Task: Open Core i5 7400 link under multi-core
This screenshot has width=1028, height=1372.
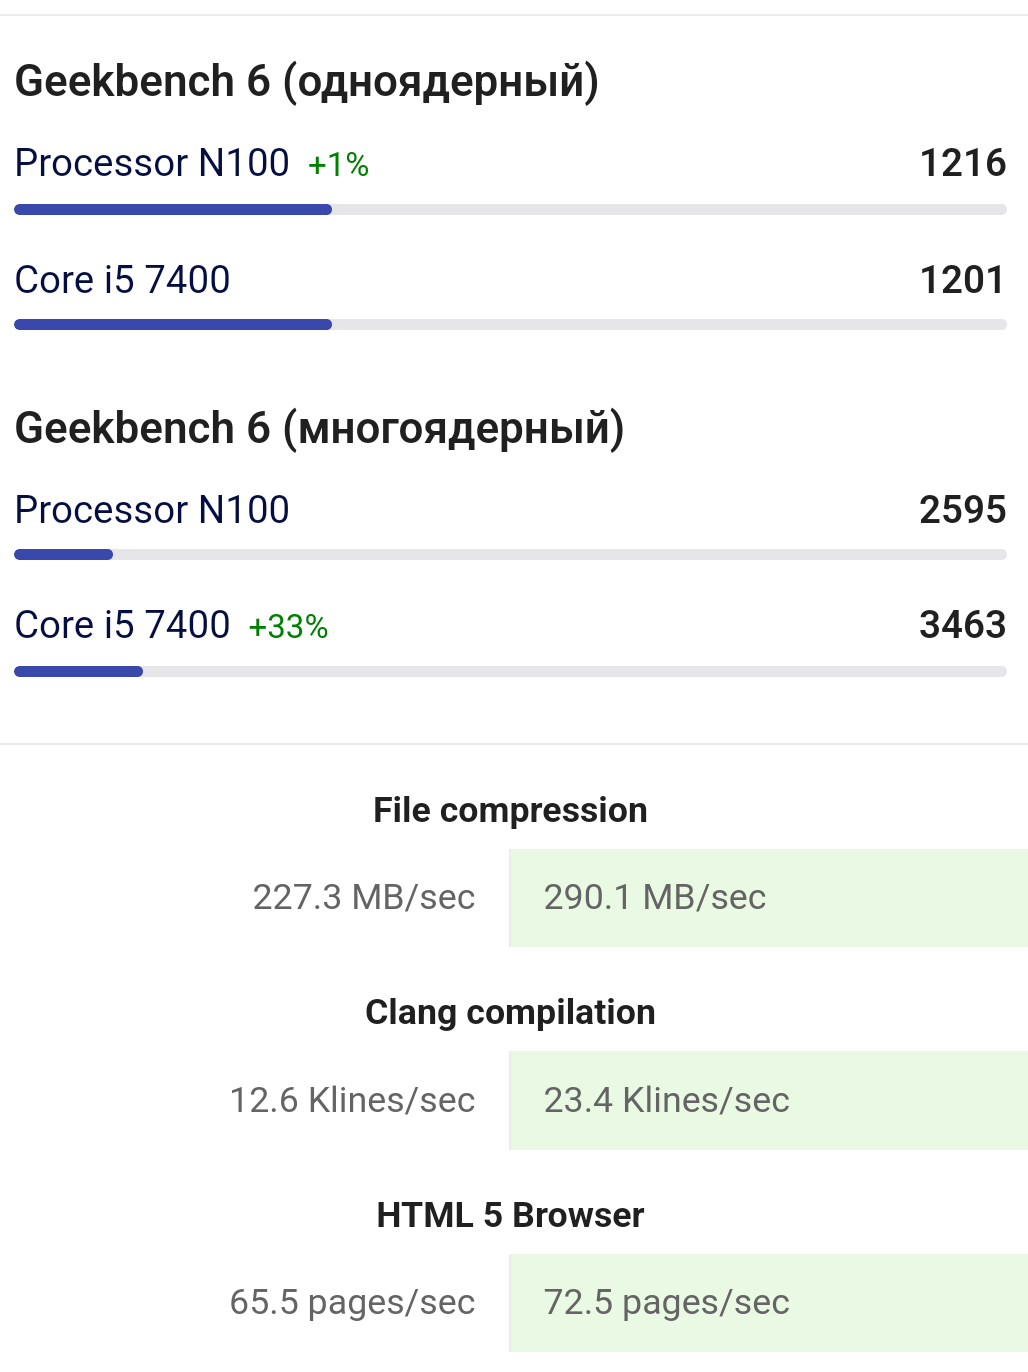Action: tap(123, 625)
